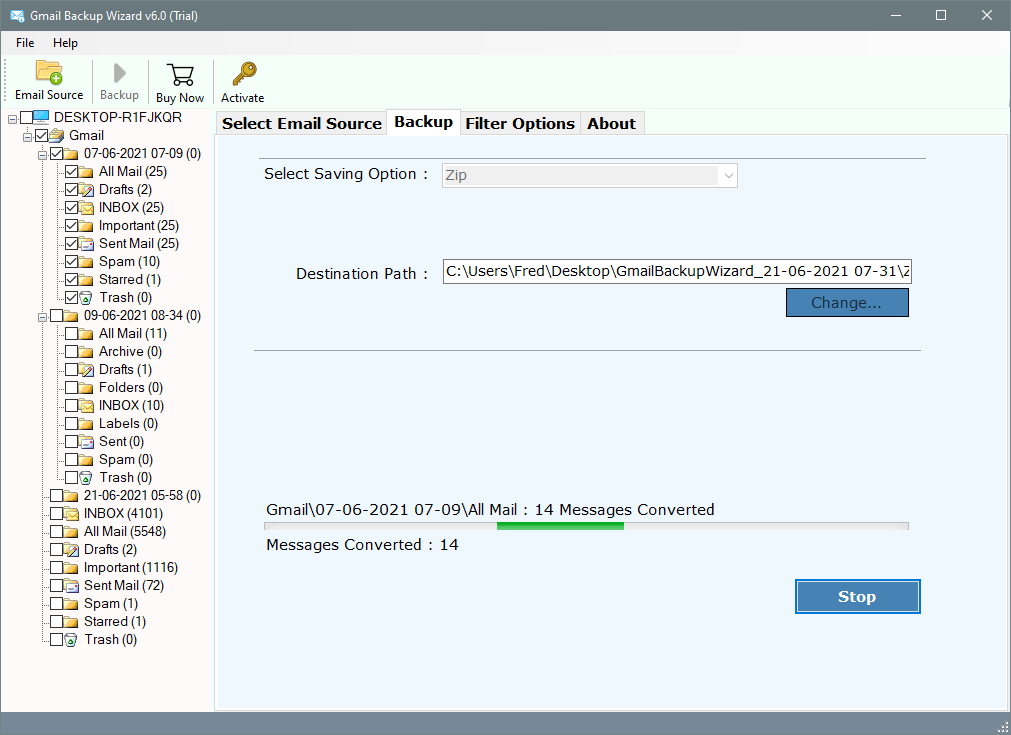Click the Change... button

click(x=847, y=302)
